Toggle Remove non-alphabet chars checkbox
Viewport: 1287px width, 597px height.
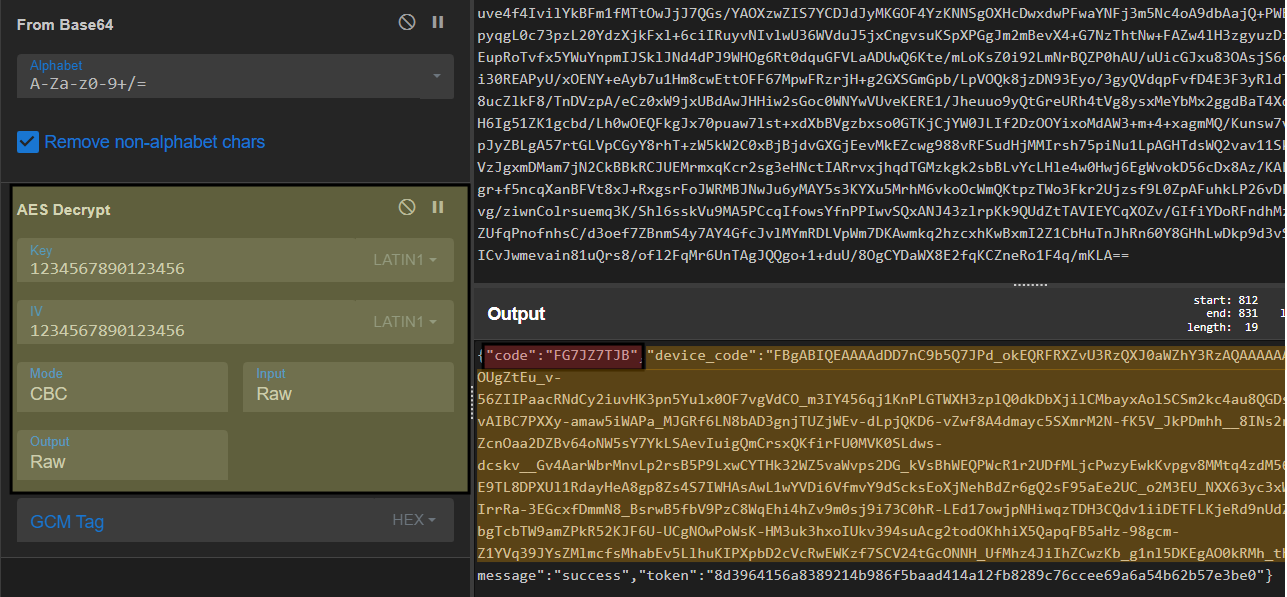tap(28, 142)
